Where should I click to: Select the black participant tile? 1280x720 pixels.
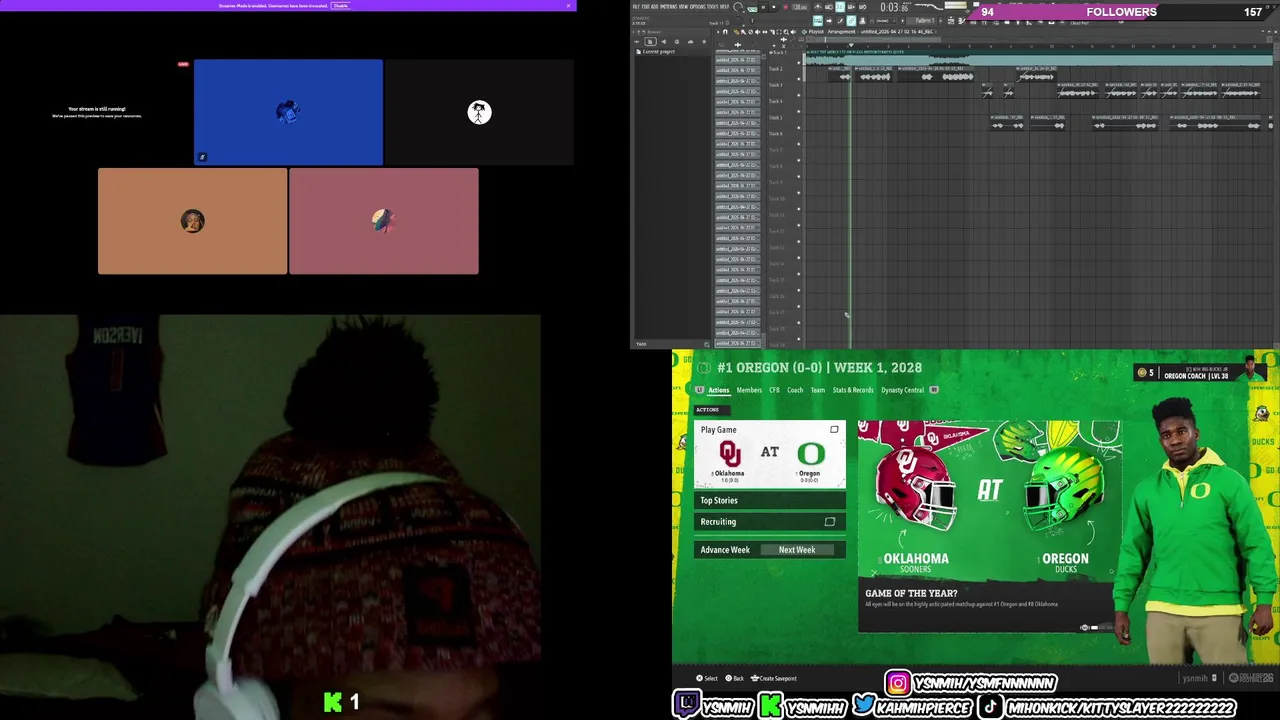[479, 112]
